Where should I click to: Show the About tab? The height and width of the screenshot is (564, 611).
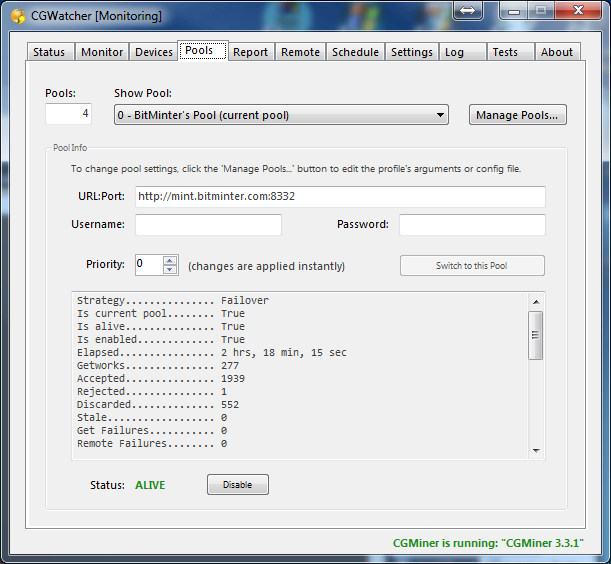557,52
